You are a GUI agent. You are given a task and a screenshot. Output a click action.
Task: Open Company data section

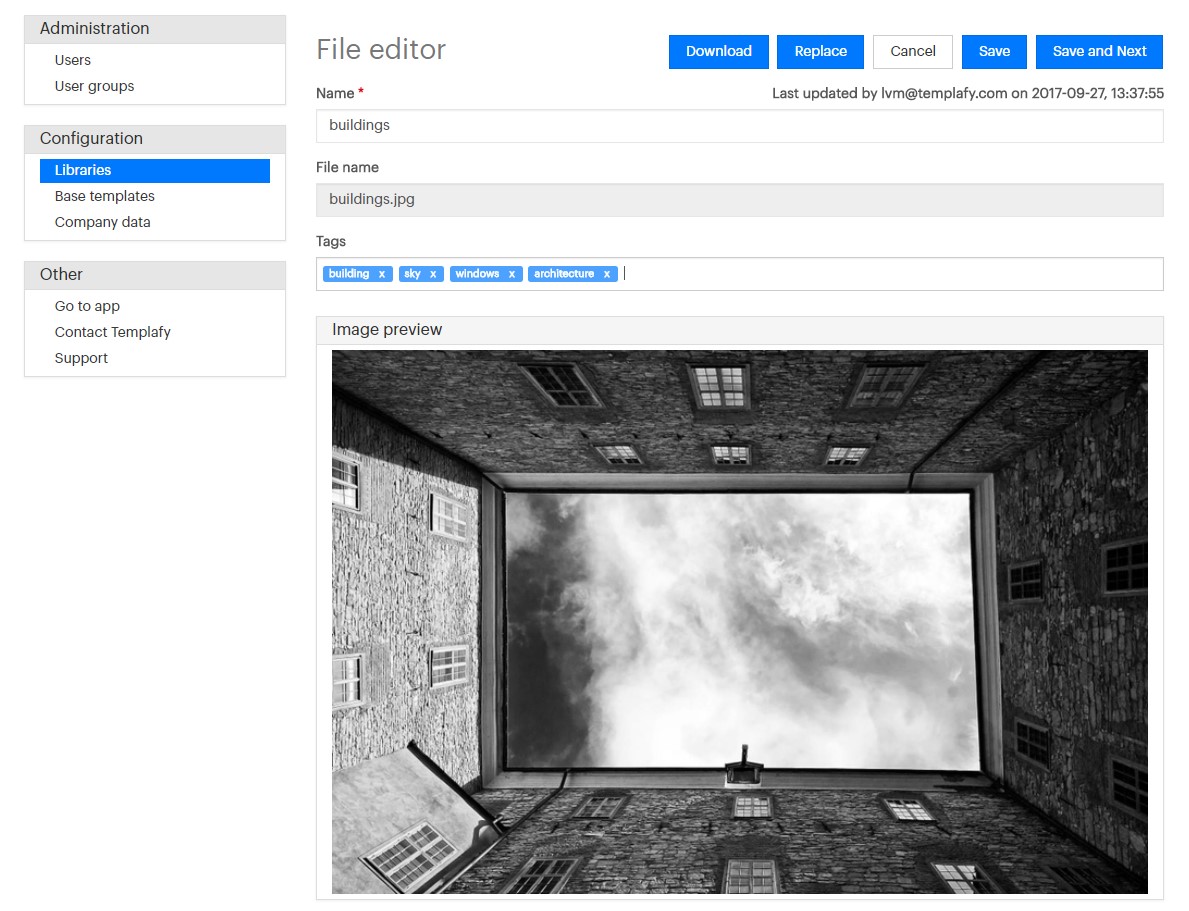pyautogui.click(x=102, y=221)
